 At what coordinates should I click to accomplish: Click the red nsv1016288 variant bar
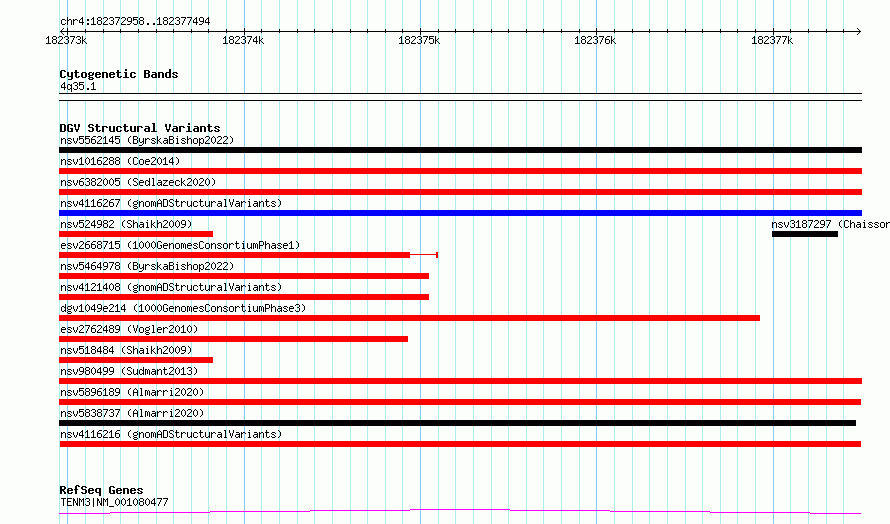coord(460,171)
